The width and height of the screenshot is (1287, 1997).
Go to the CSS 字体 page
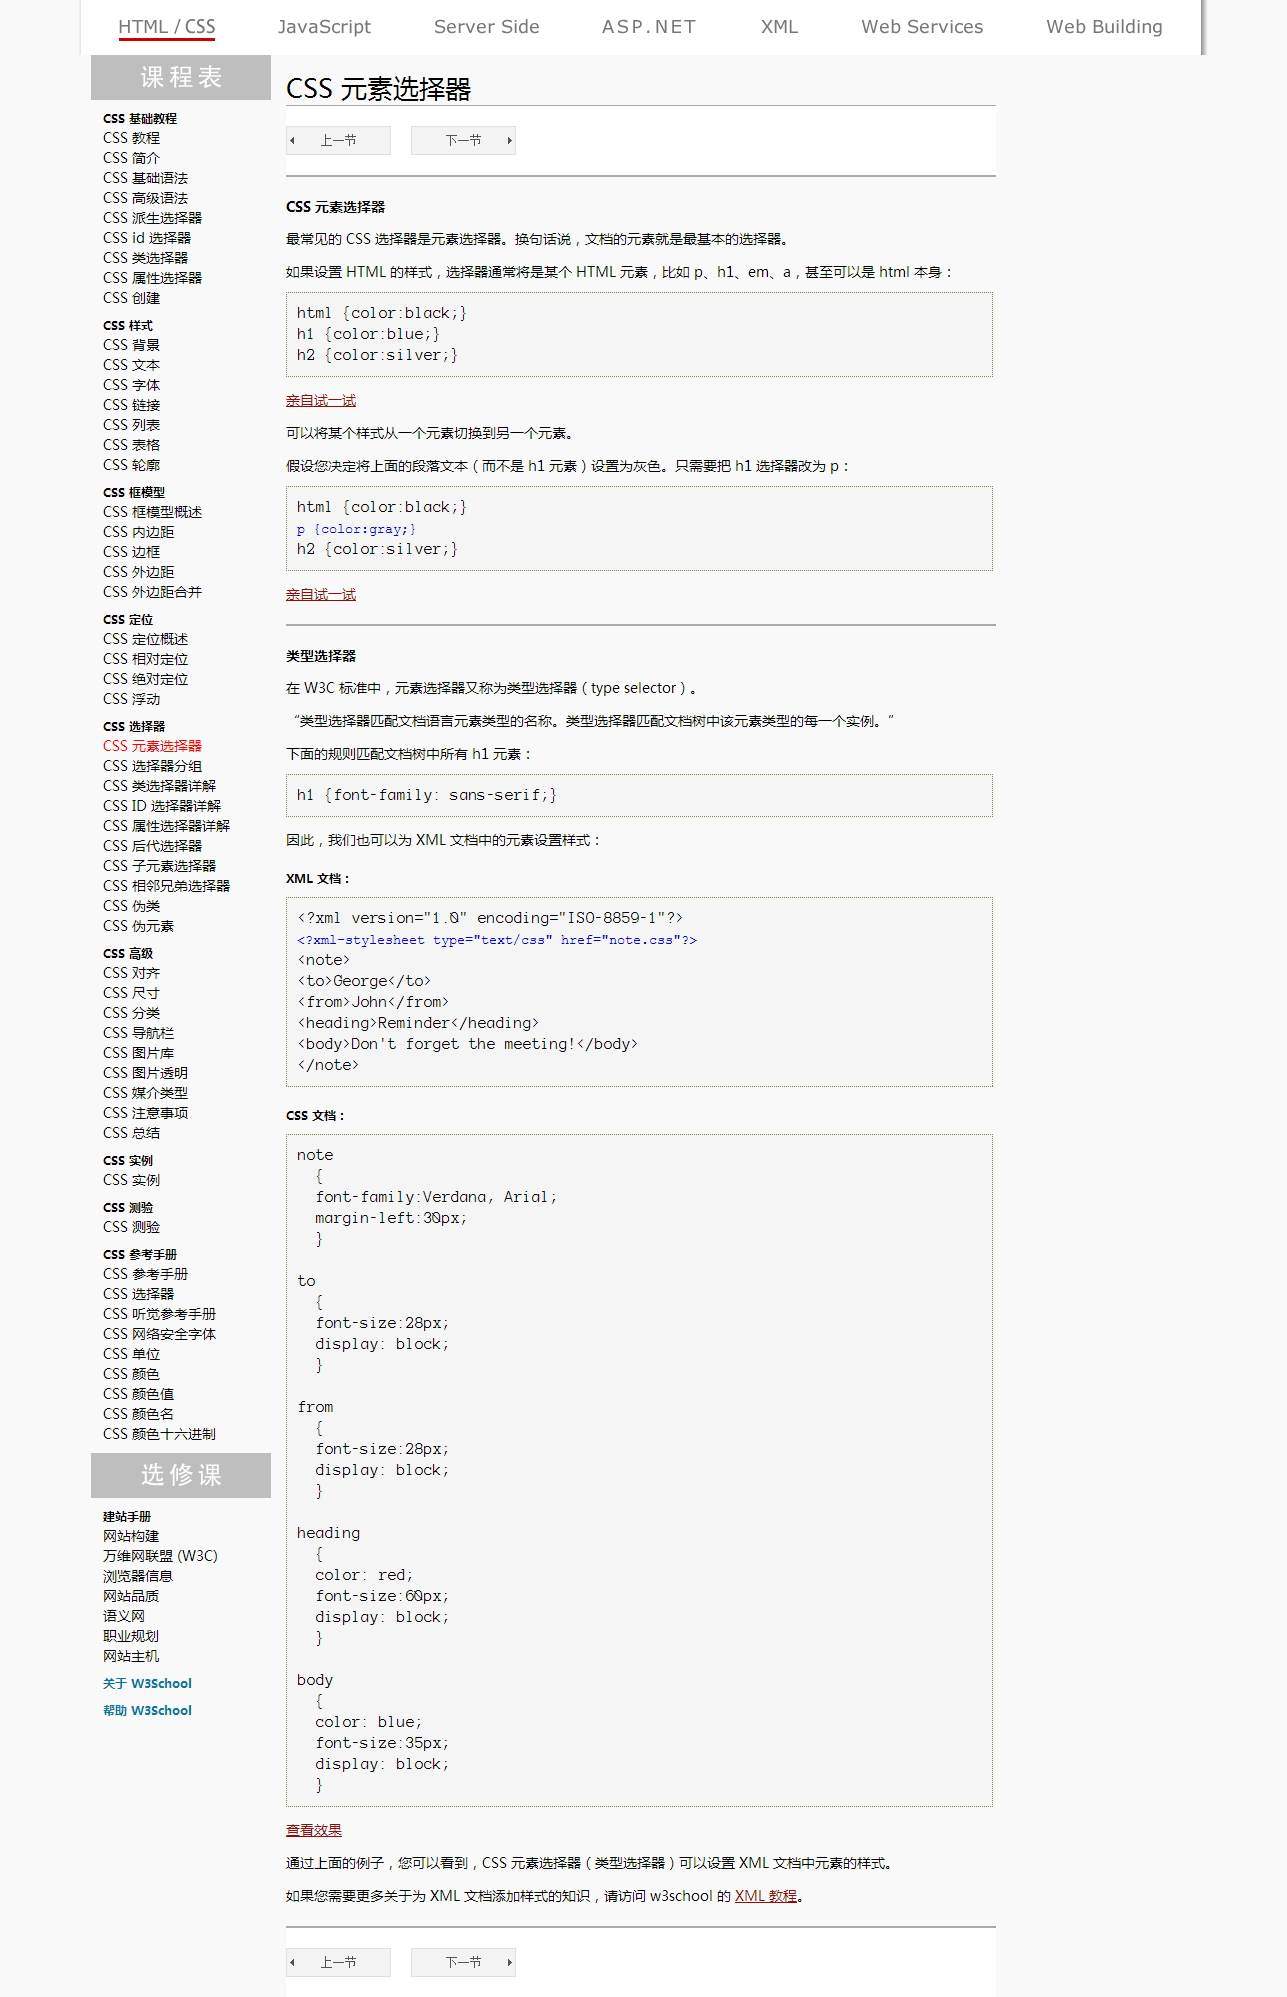pos(131,385)
